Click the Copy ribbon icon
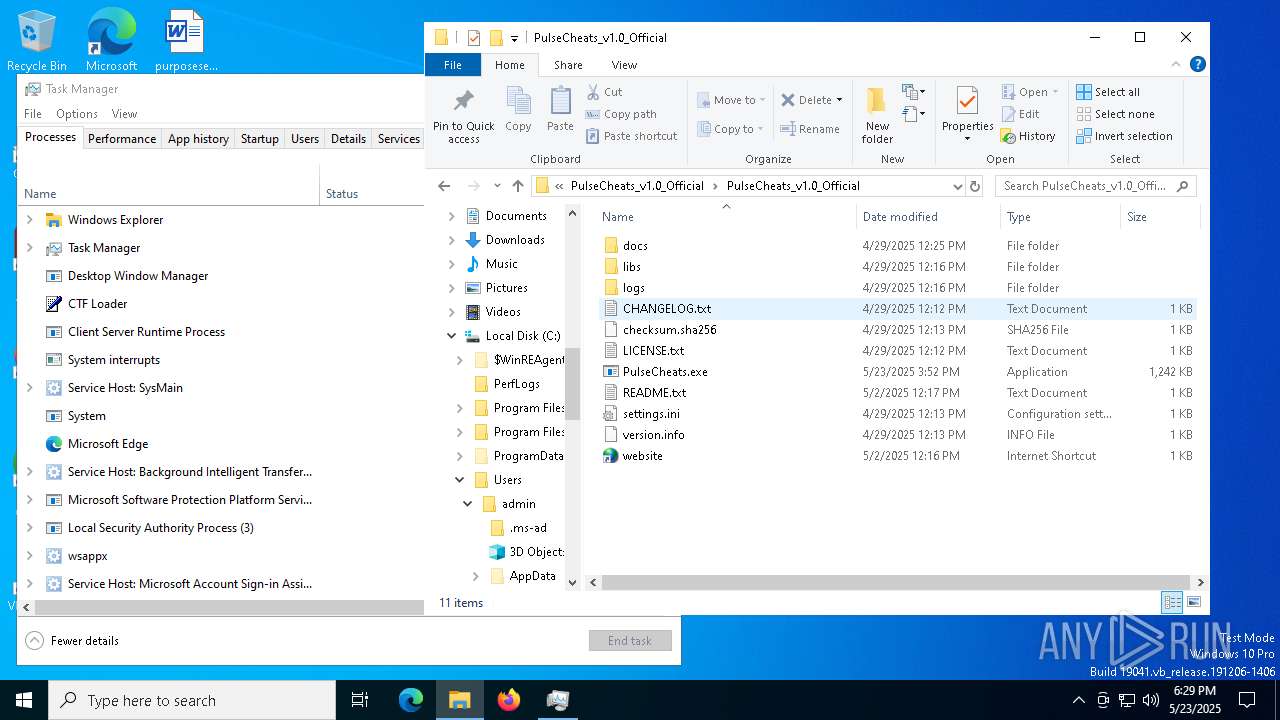 coord(518,109)
